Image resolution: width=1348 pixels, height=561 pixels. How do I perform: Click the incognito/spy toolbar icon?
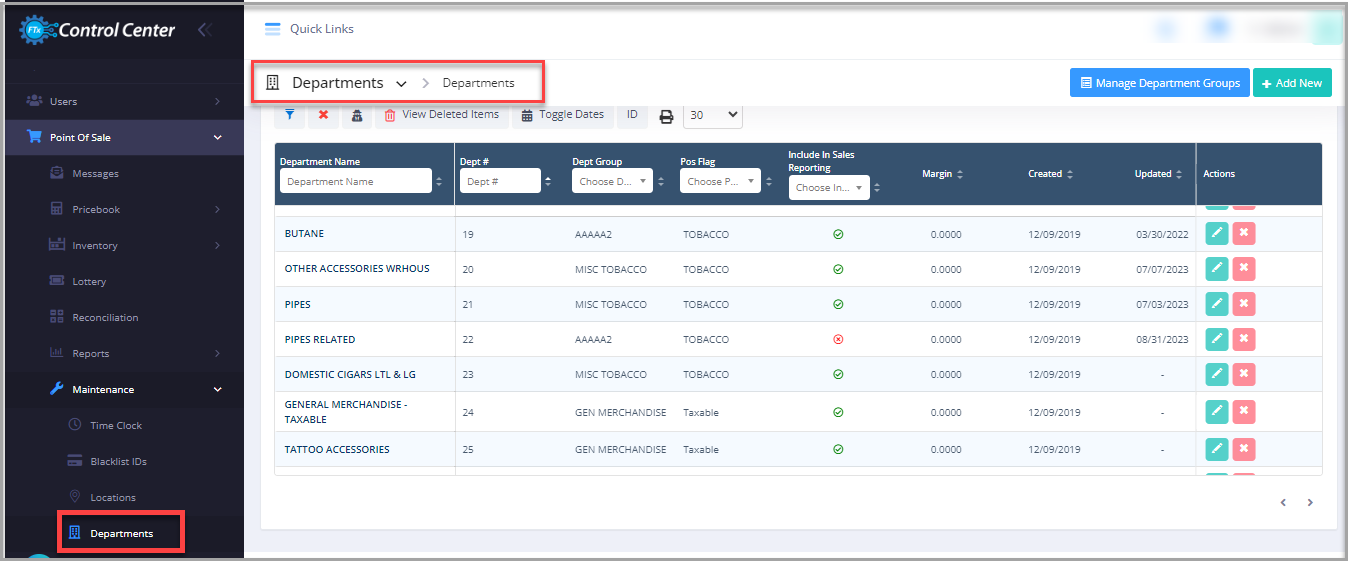coord(357,115)
